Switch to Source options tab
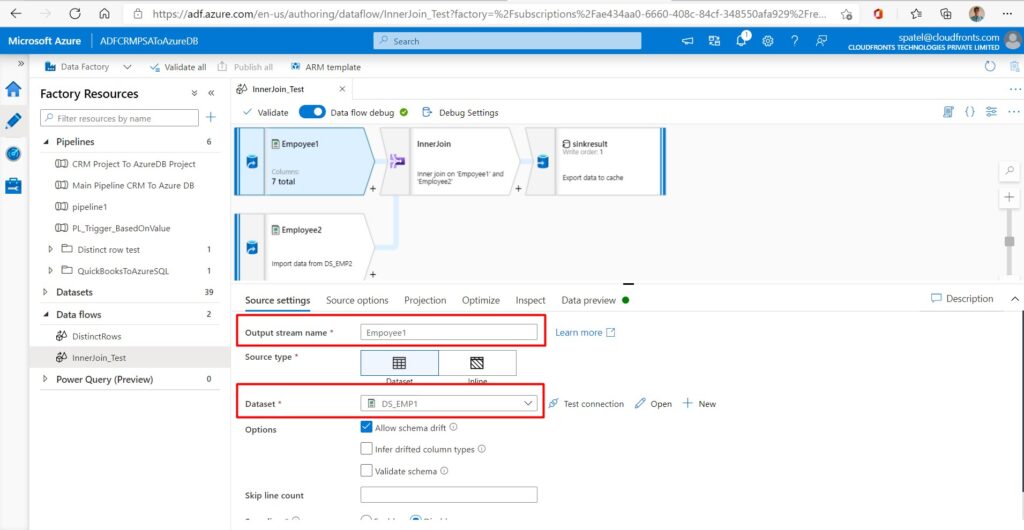Screen dimensions: 1024x530 point(357,300)
